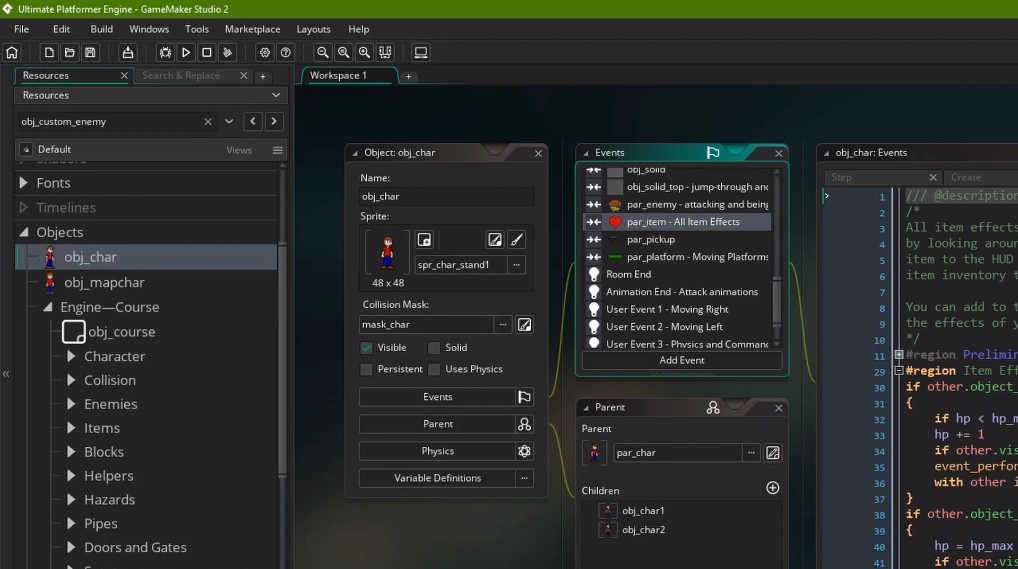The height and width of the screenshot is (569, 1018).
Task: Expand the Enemies group
Action: point(71,404)
